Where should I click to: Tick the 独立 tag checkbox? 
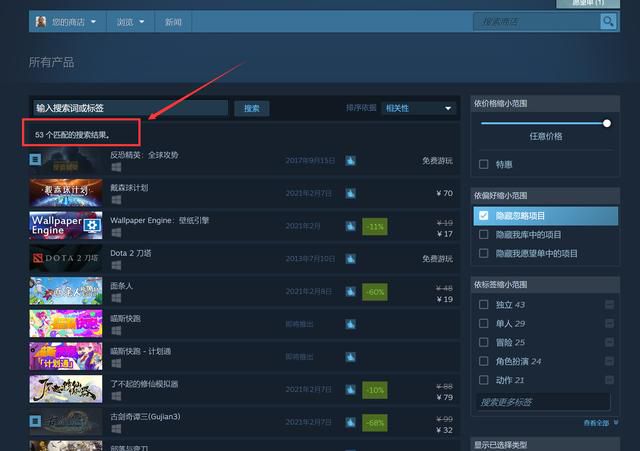(484, 304)
